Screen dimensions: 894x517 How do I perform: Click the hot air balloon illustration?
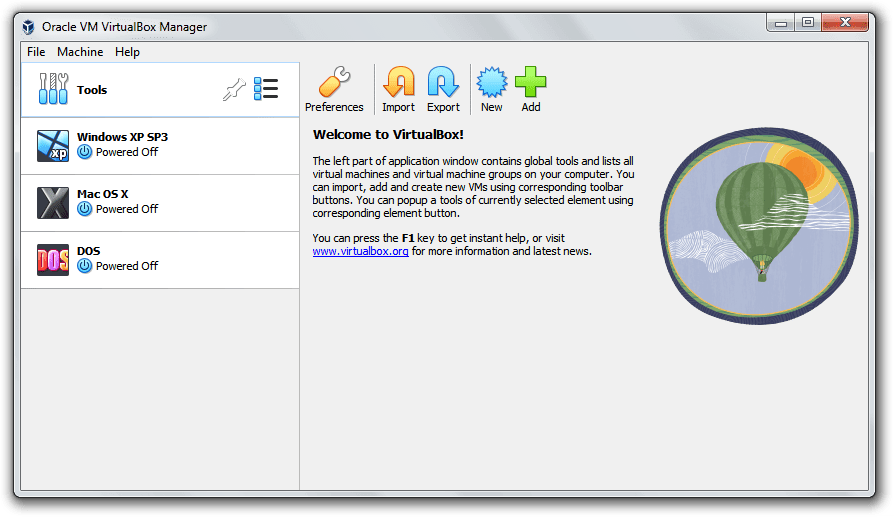759,226
